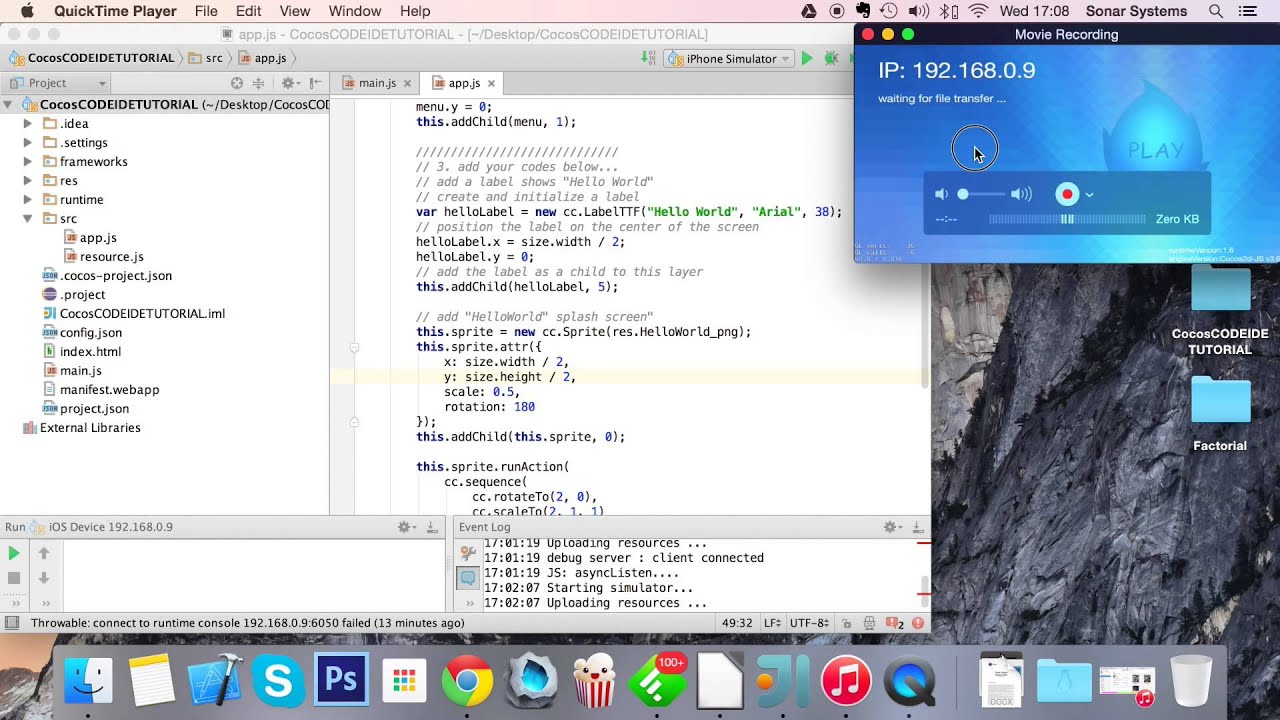Open Run panel gear options
Viewport: 1280px width, 720px height.
click(406, 527)
